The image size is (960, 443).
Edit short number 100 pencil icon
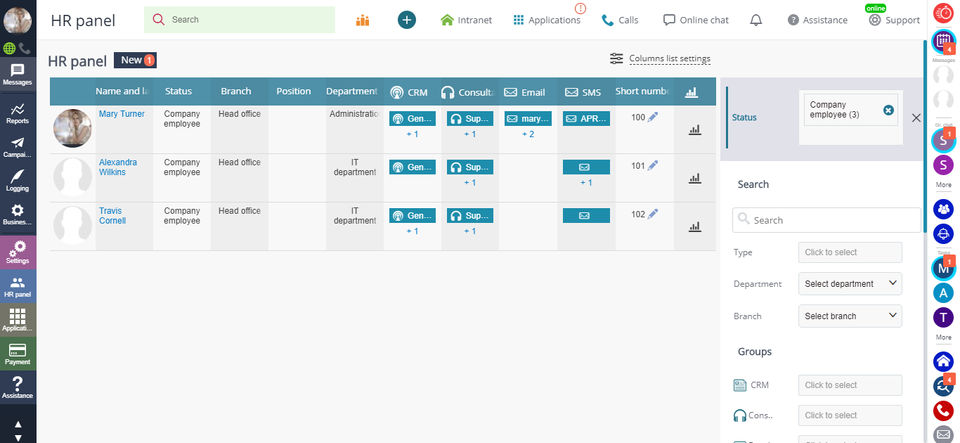pyautogui.click(x=653, y=117)
